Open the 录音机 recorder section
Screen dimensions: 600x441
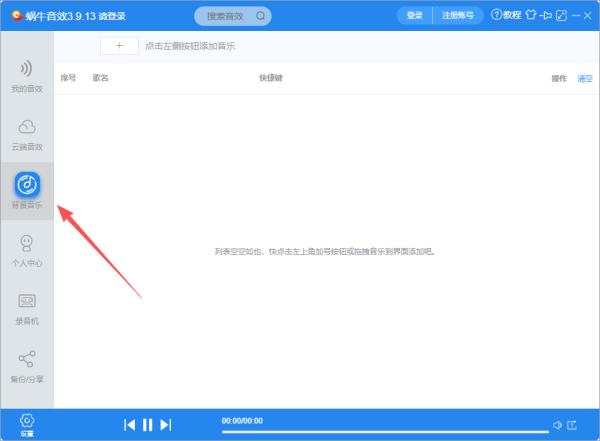pyautogui.click(x=27, y=309)
